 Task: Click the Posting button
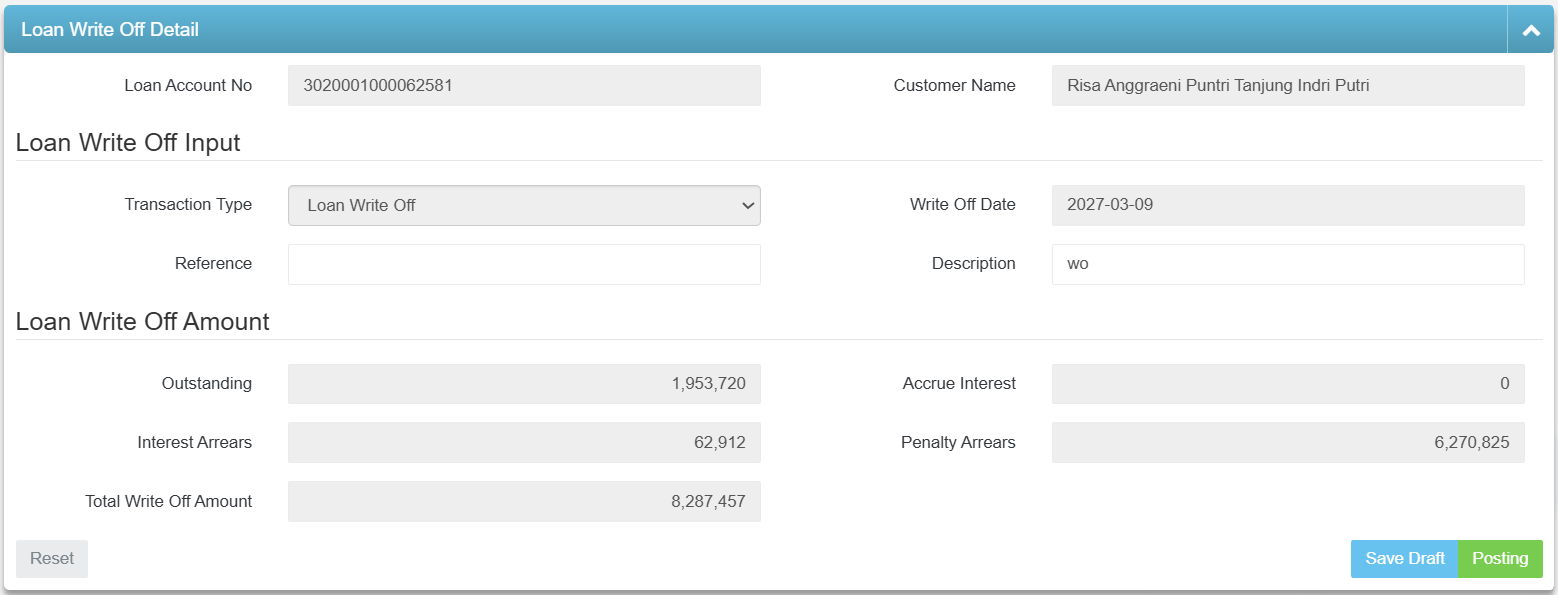point(1500,558)
